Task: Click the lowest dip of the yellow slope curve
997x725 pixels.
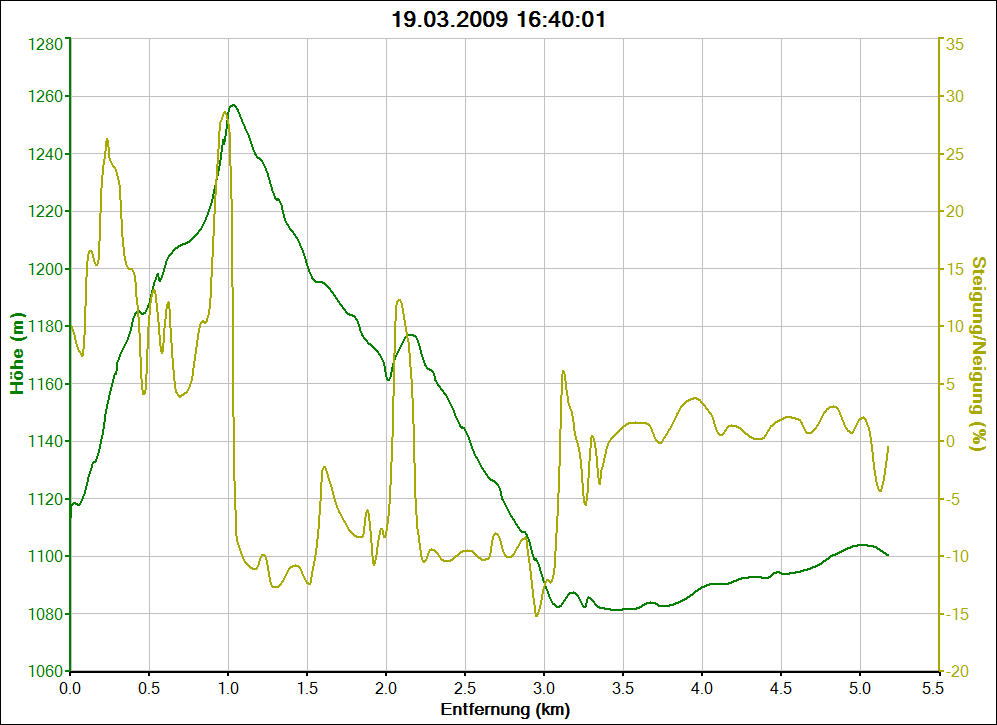Action: pos(537,615)
